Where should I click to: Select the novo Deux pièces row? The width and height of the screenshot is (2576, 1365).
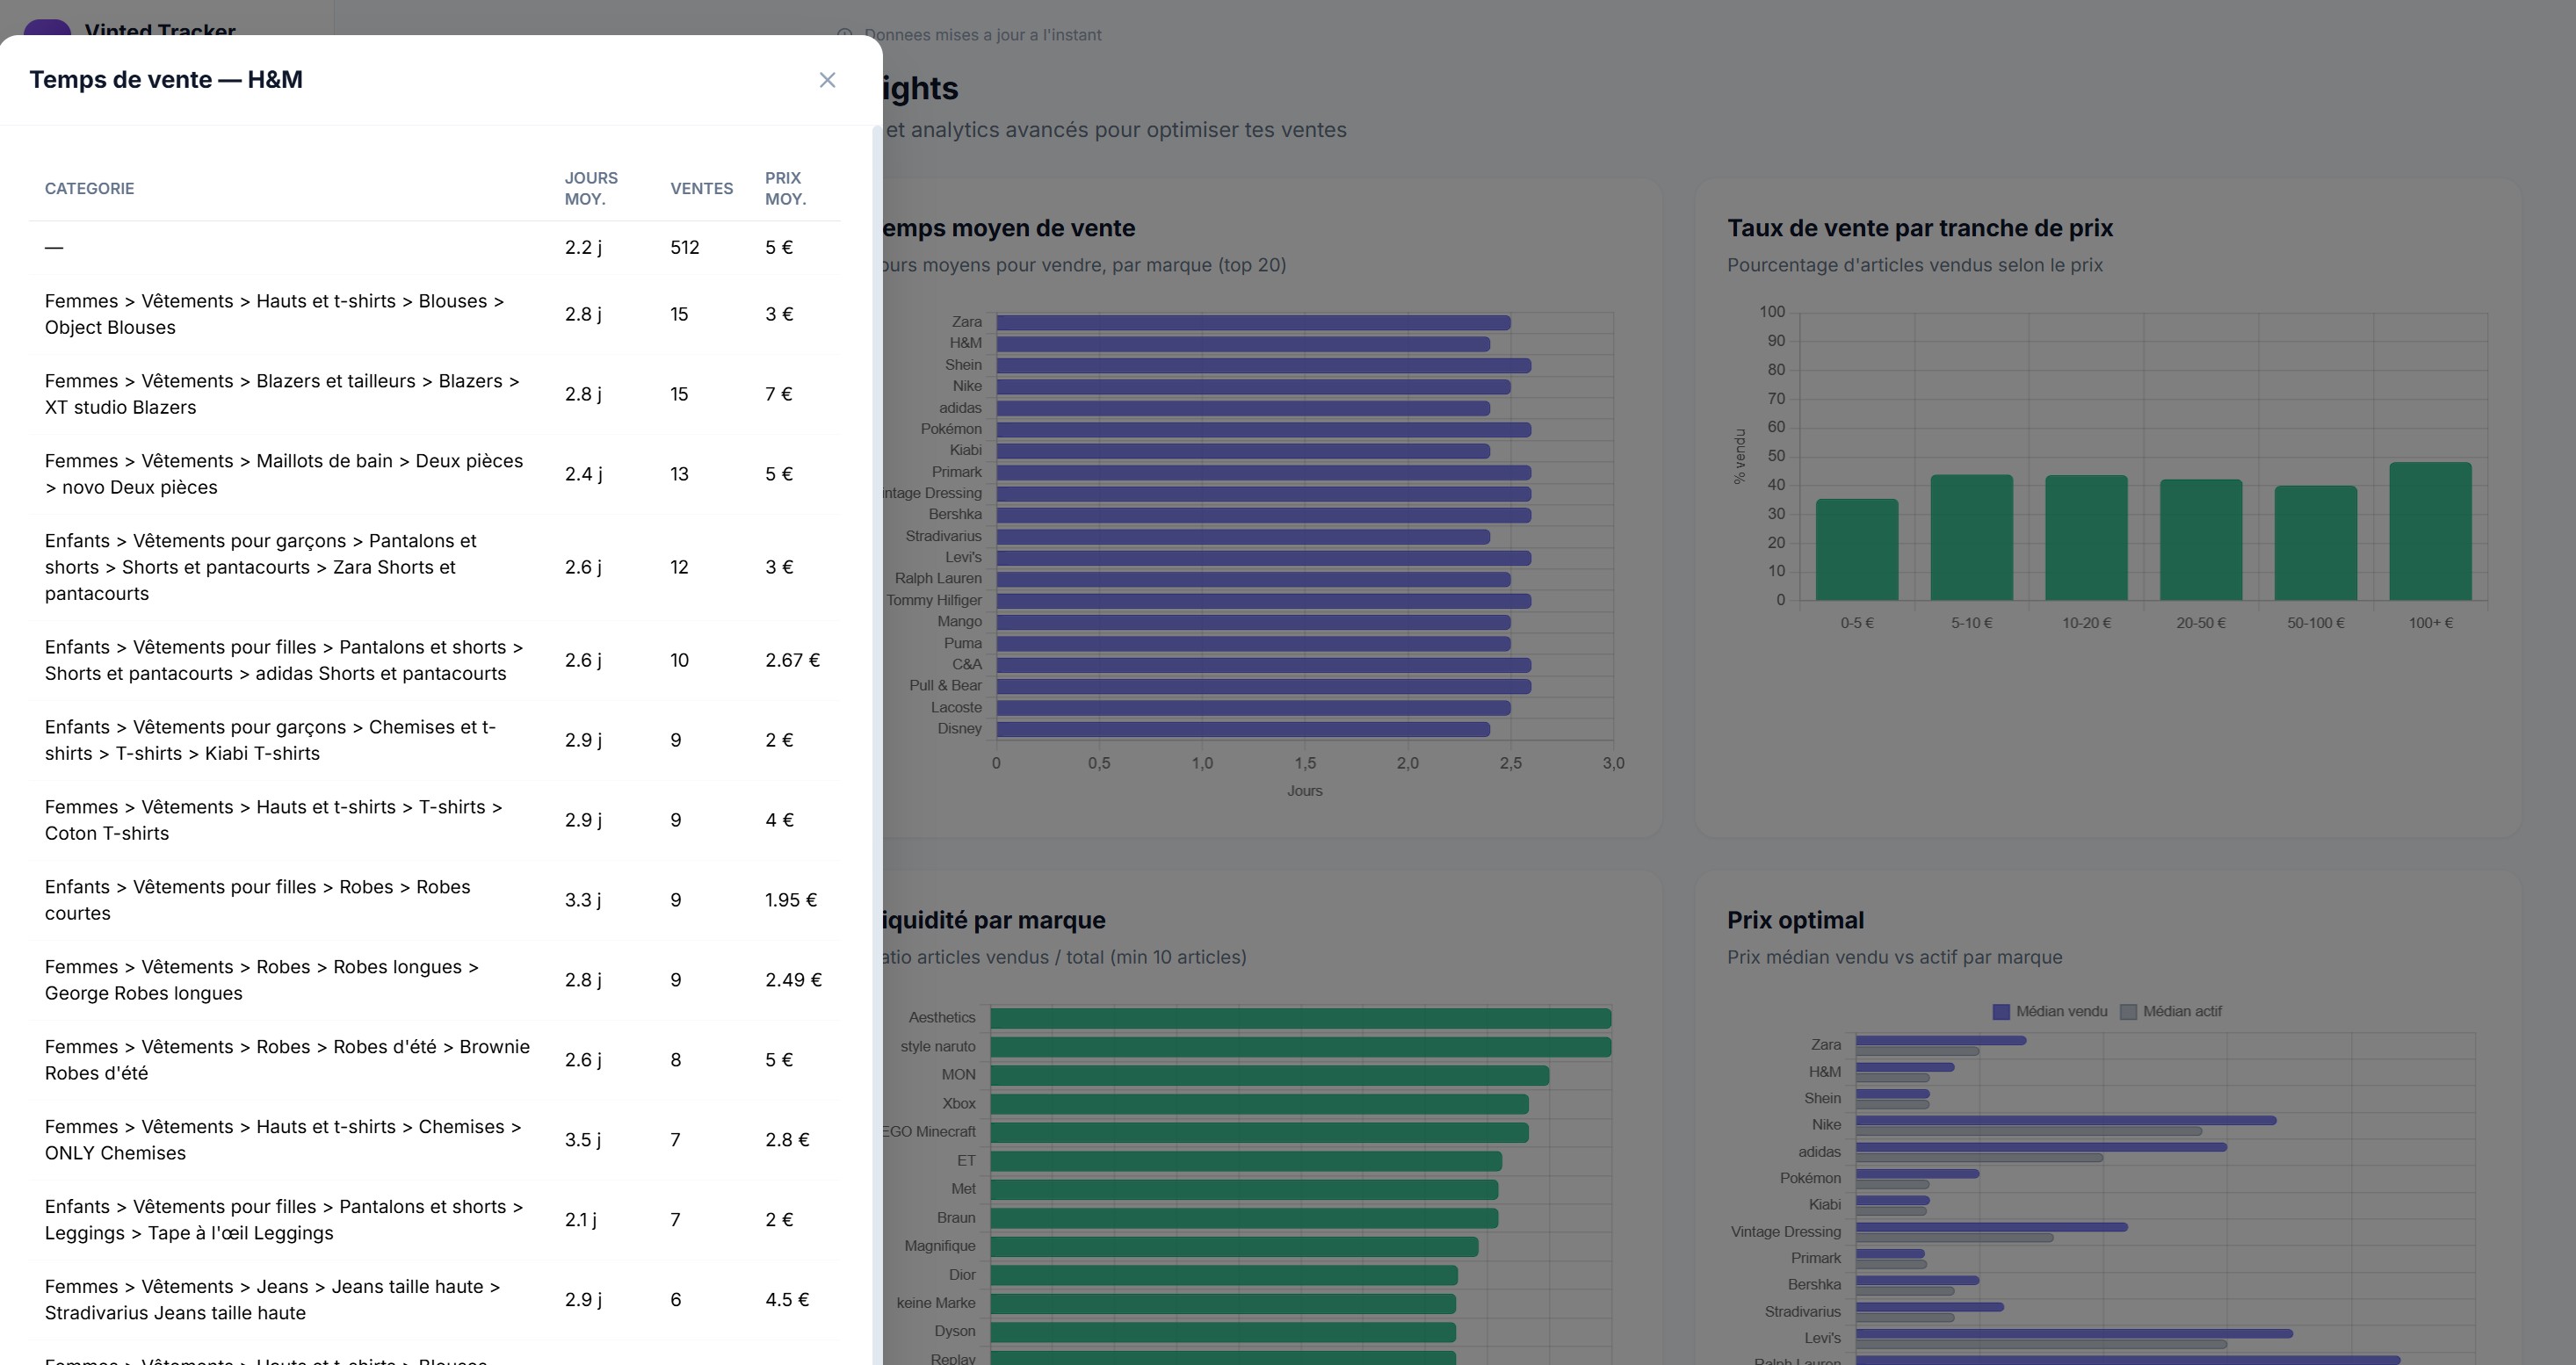coord(435,474)
